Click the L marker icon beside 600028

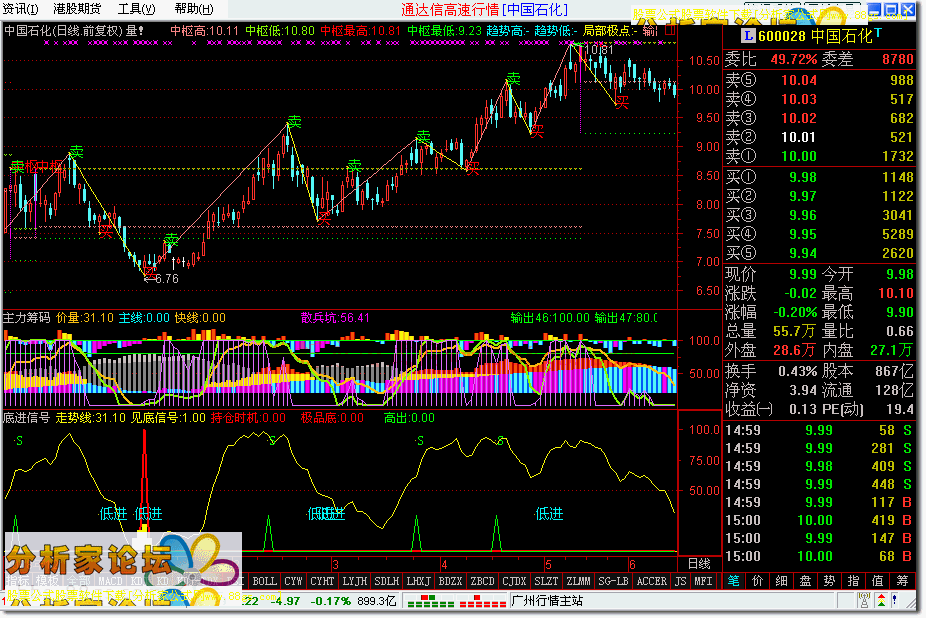[748, 36]
